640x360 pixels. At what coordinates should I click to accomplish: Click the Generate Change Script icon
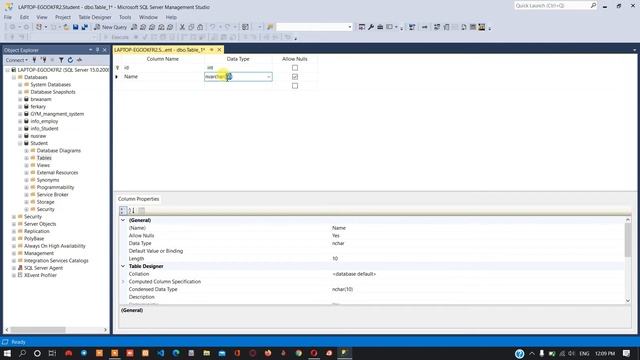(x=412, y=27)
